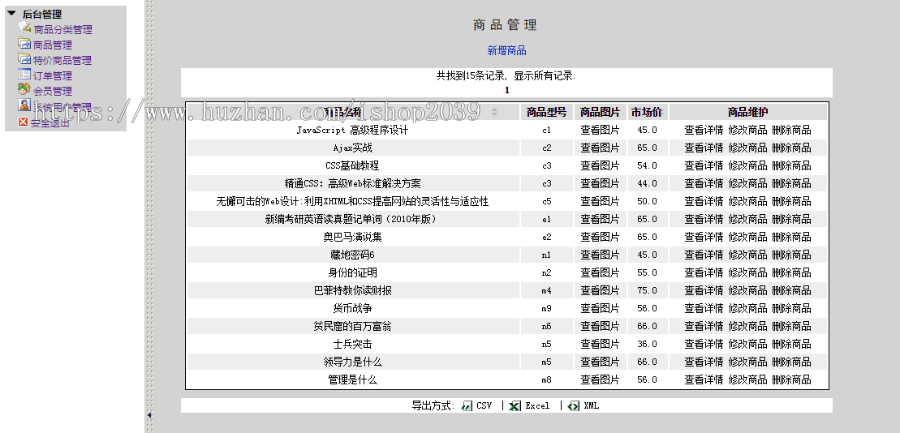Click the 新增商品 link
This screenshot has width=900, height=433.
507,51
